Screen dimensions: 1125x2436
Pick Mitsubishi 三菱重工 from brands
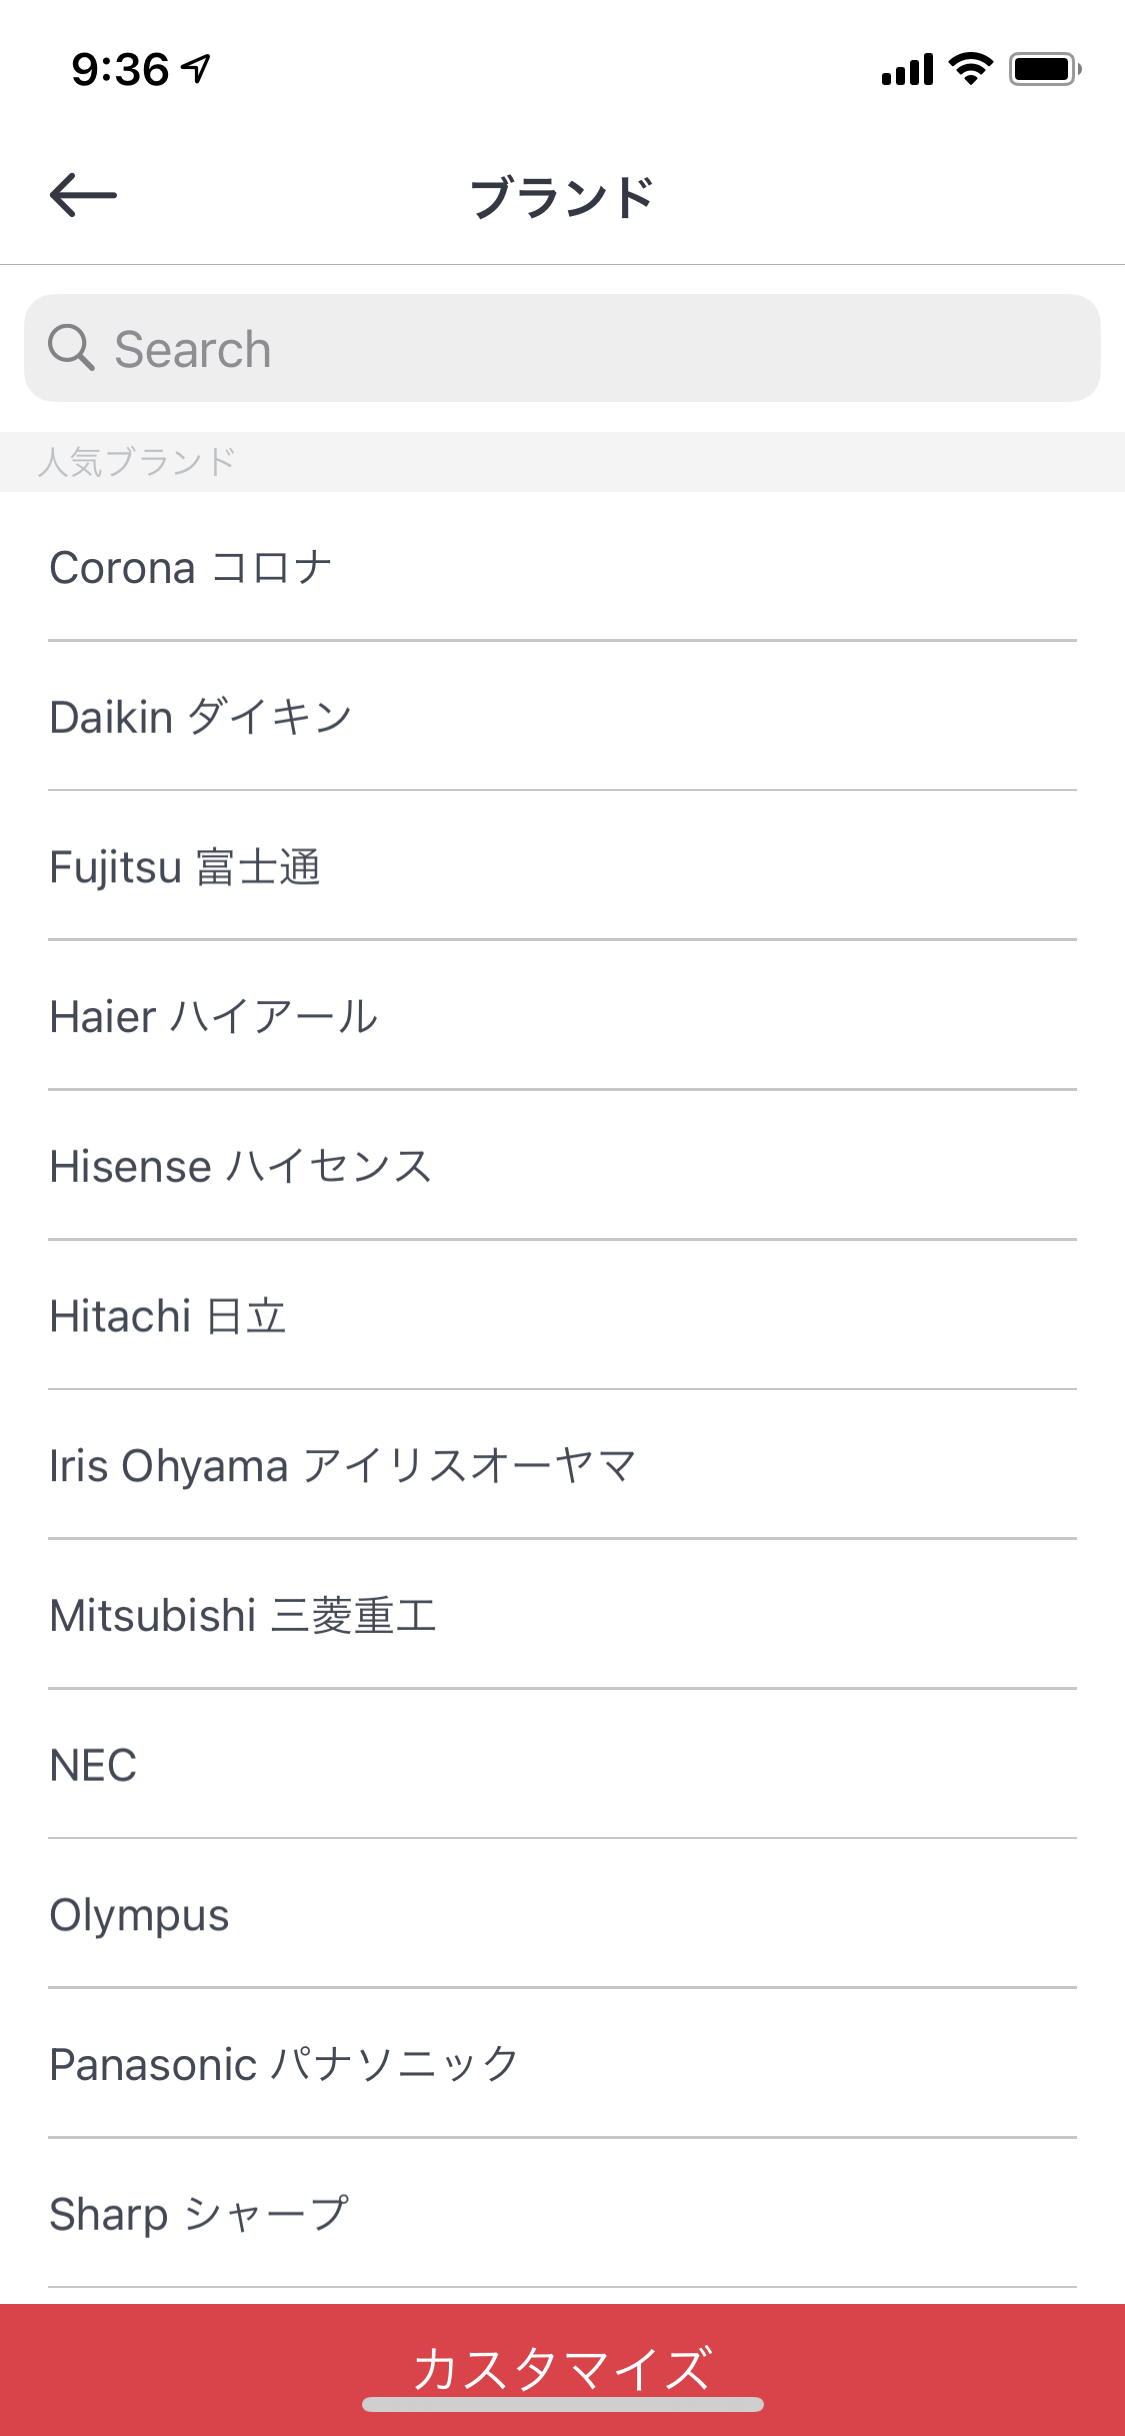[x=243, y=1616]
